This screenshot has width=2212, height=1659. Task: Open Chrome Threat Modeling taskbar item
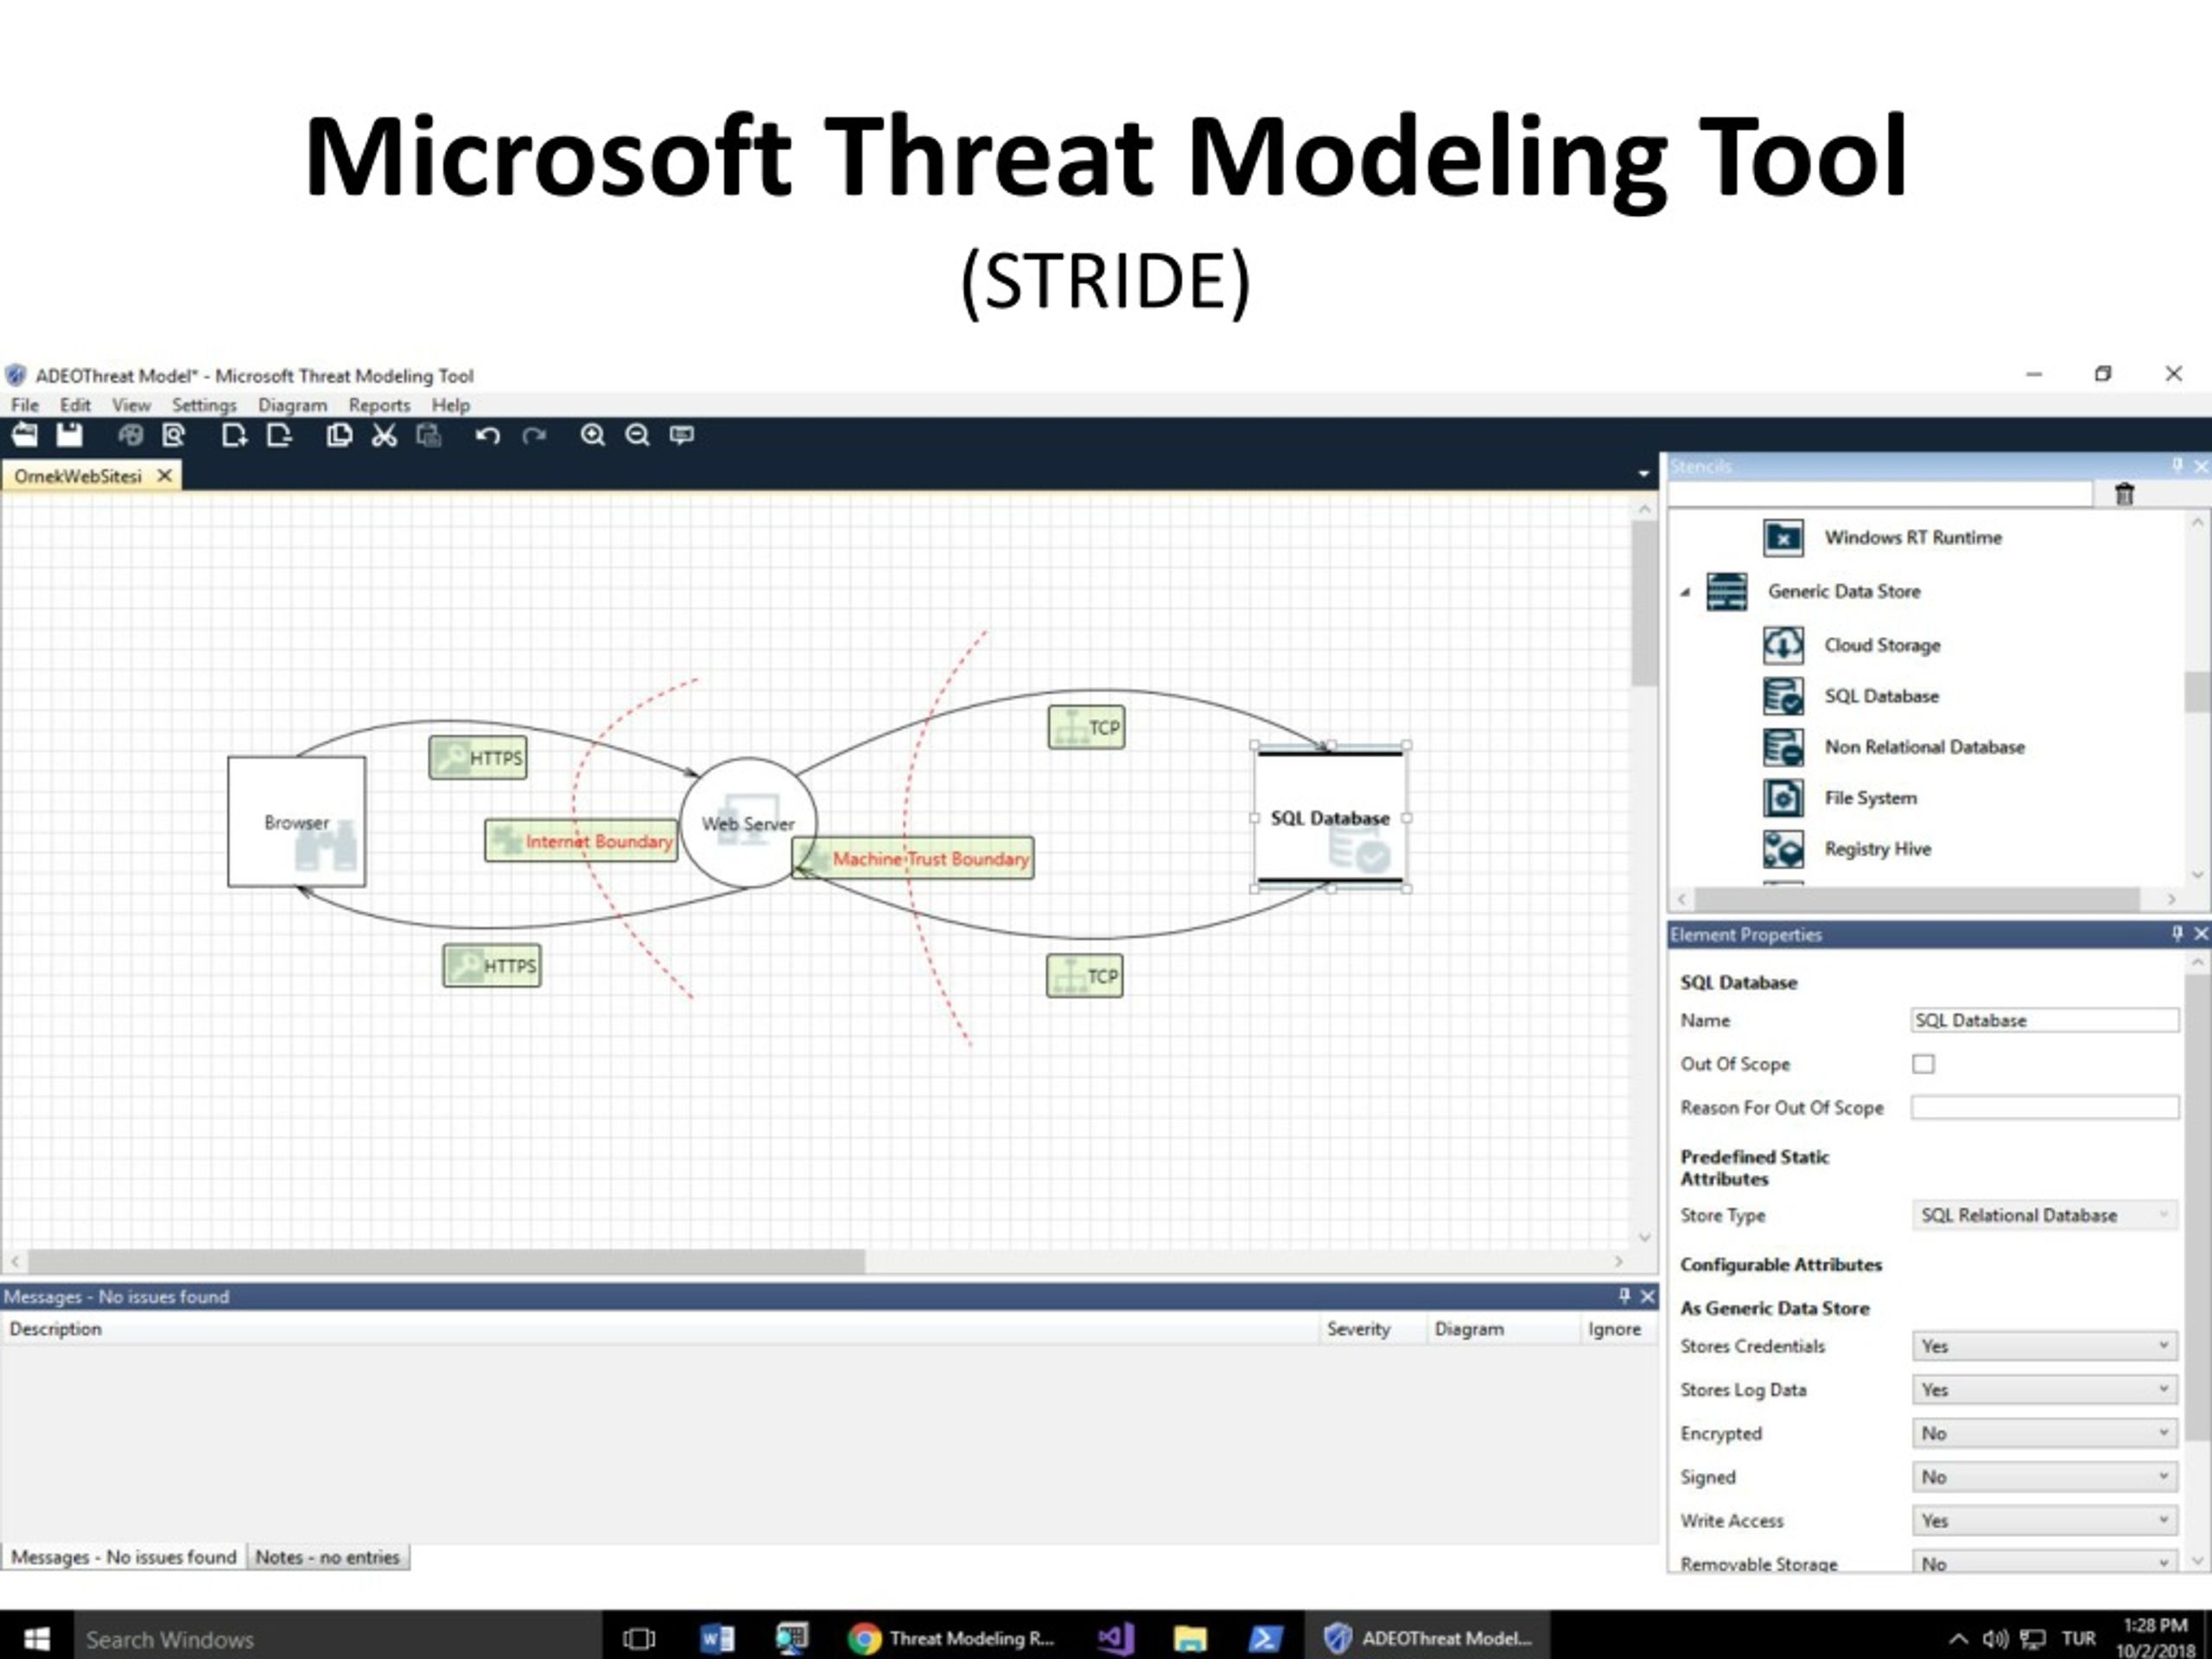tap(952, 1638)
